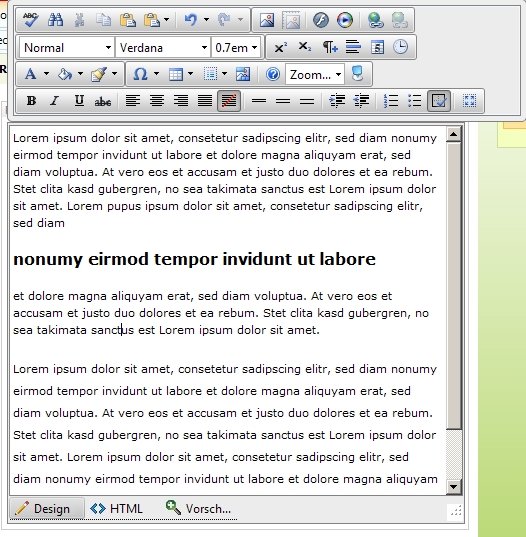Click the Redo arrow icon
Image resolution: width=526 pixels, height=537 pixels.
(224, 20)
